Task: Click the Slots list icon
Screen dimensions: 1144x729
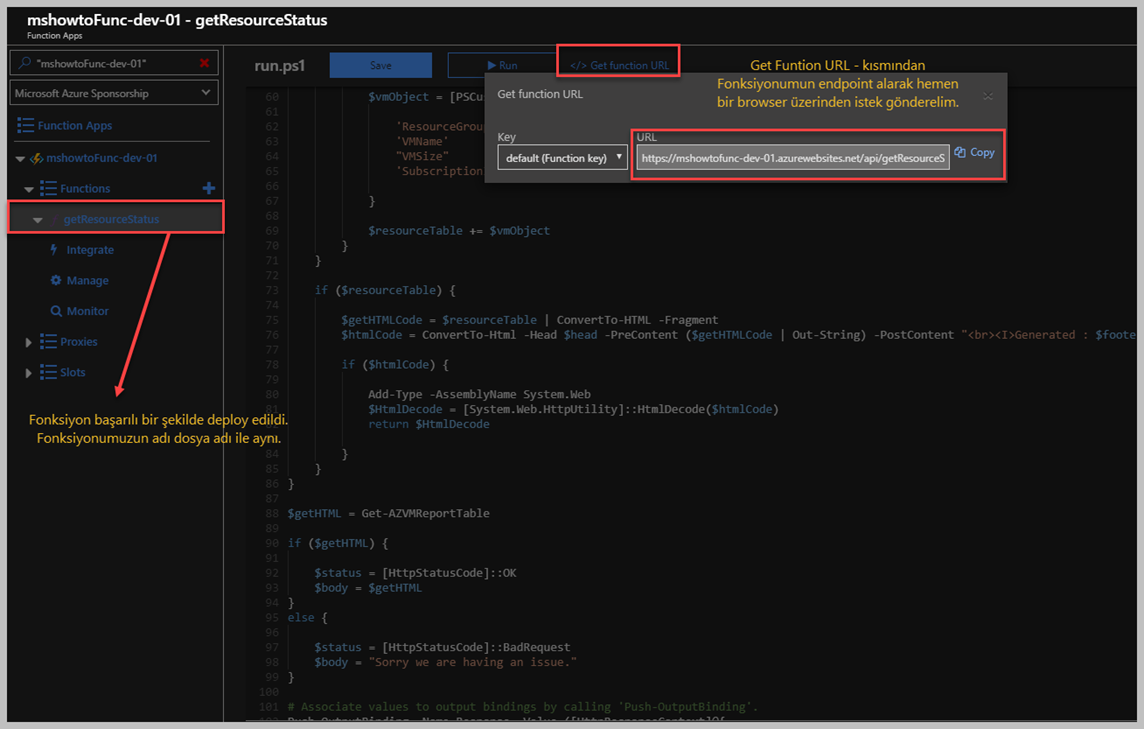Action: (x=49, y=372)
